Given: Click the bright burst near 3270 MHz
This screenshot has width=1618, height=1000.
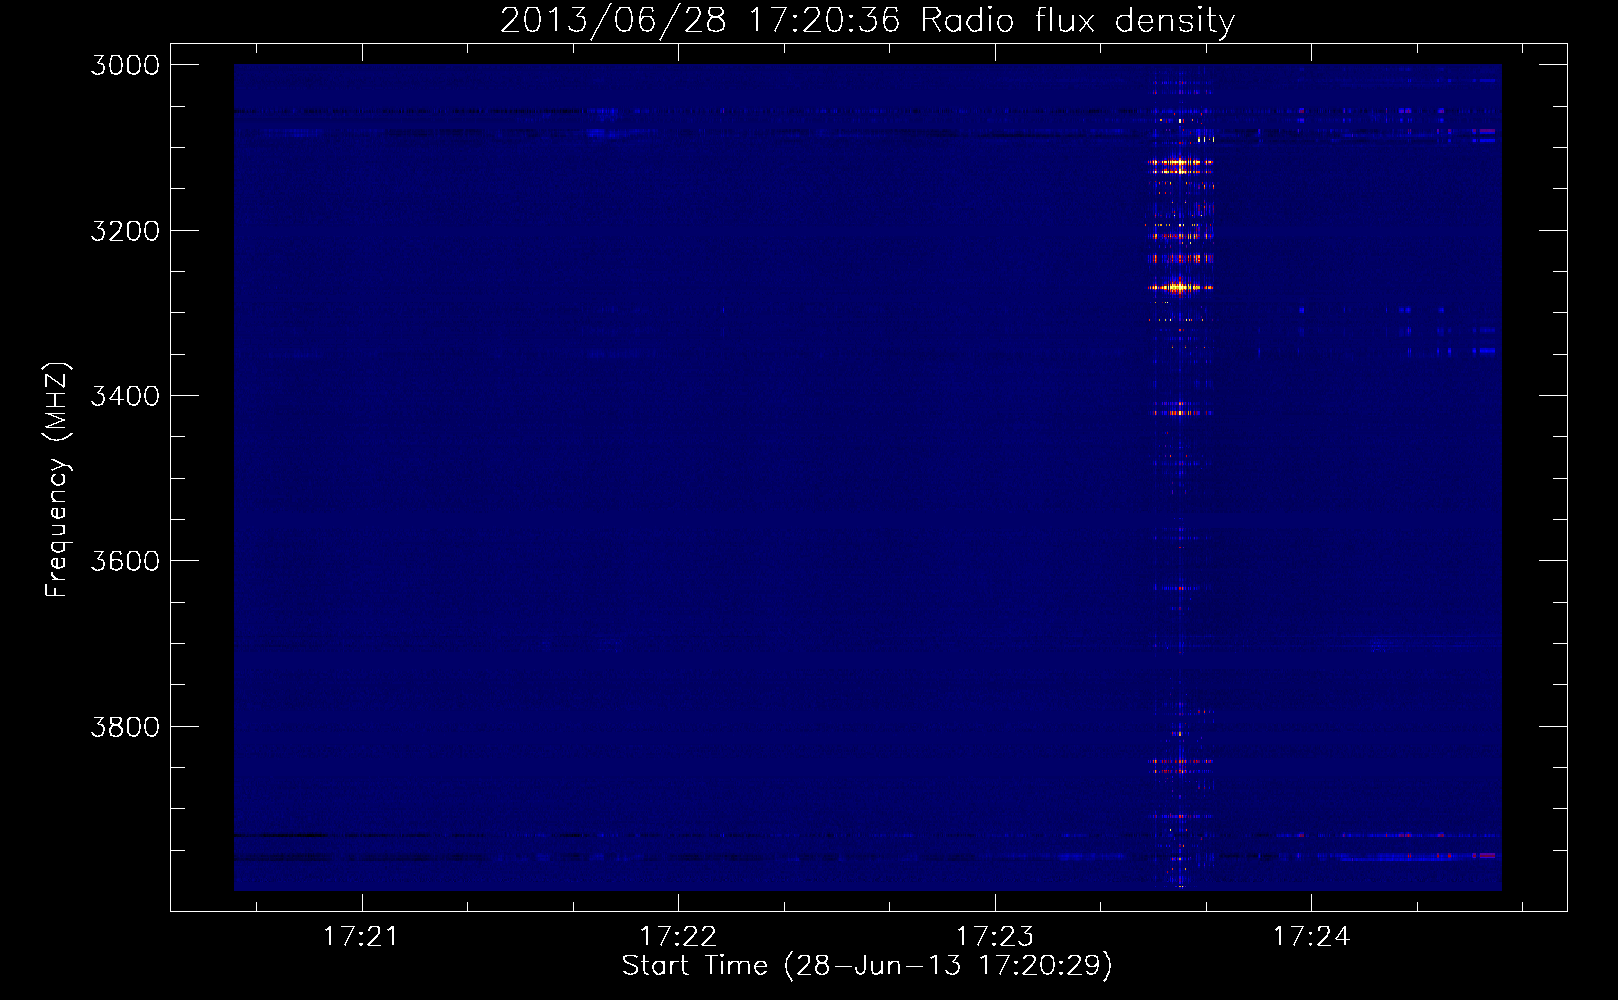Looking at the screenshot, I should (1181, 287).
